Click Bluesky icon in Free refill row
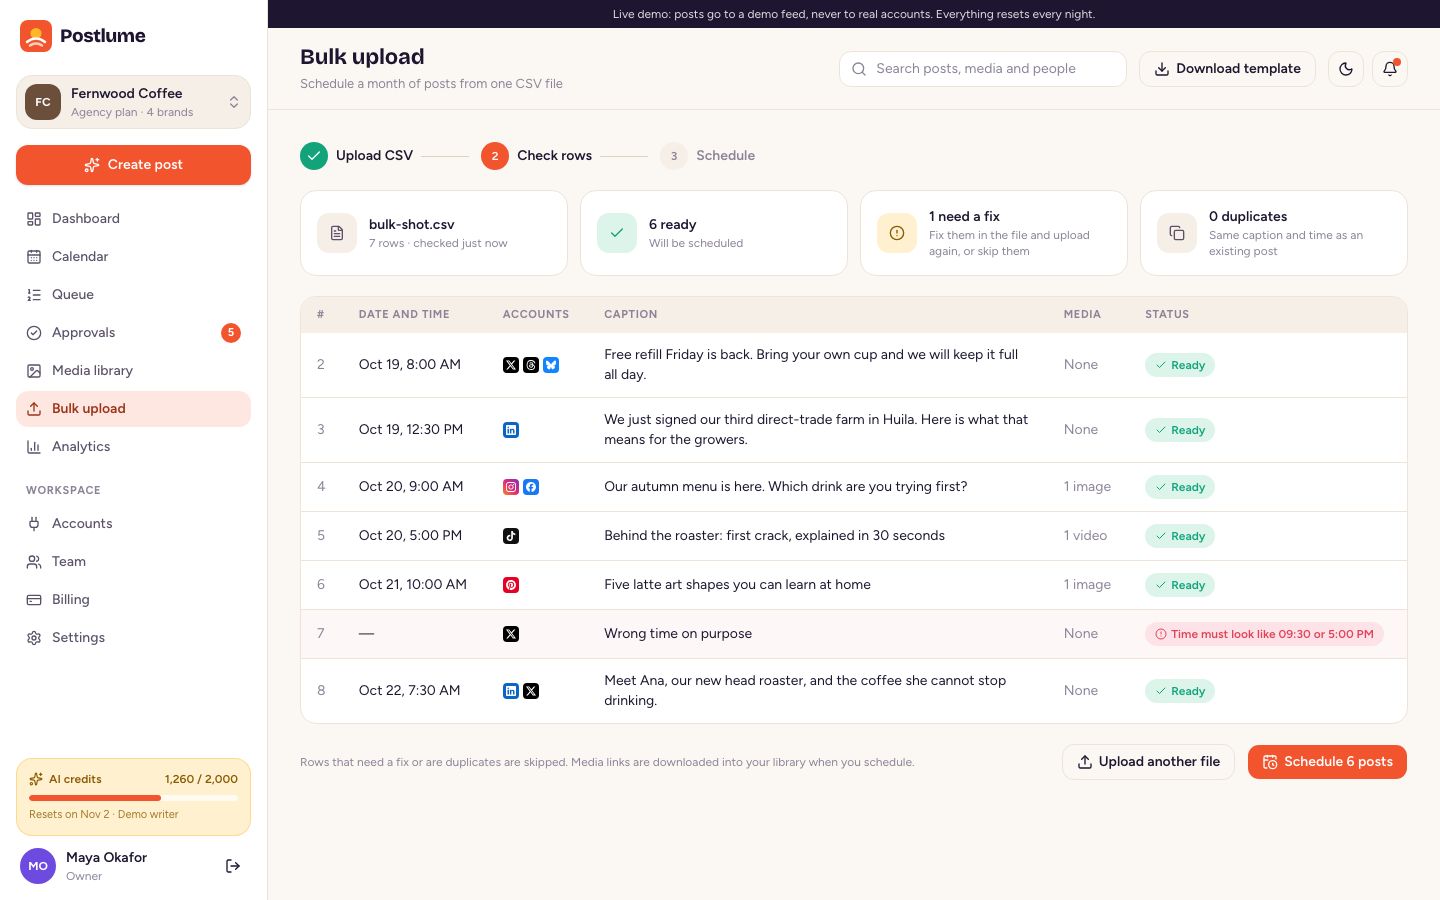The height and width of the screenshot is (900, 1440). coord(551,365)
